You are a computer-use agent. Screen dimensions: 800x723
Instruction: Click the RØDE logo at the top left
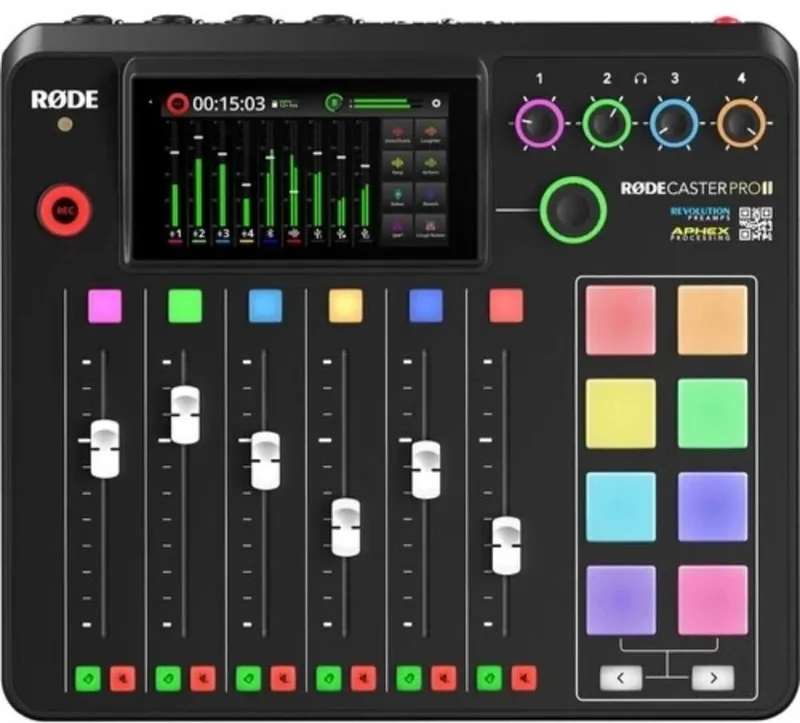64,99
